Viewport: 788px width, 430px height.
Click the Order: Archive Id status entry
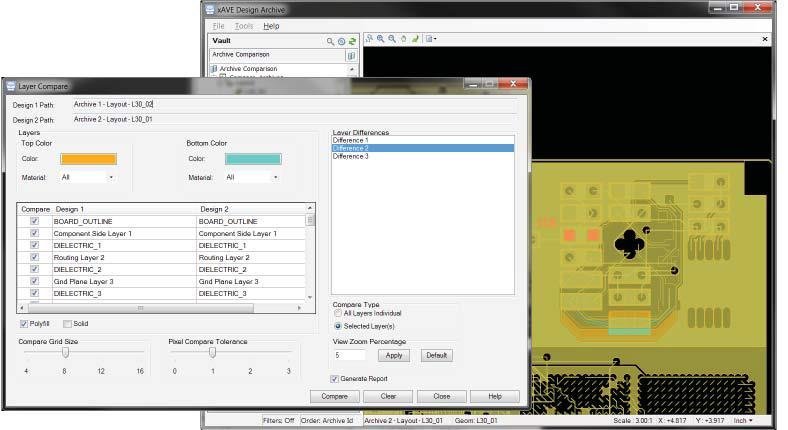(327, 421)
